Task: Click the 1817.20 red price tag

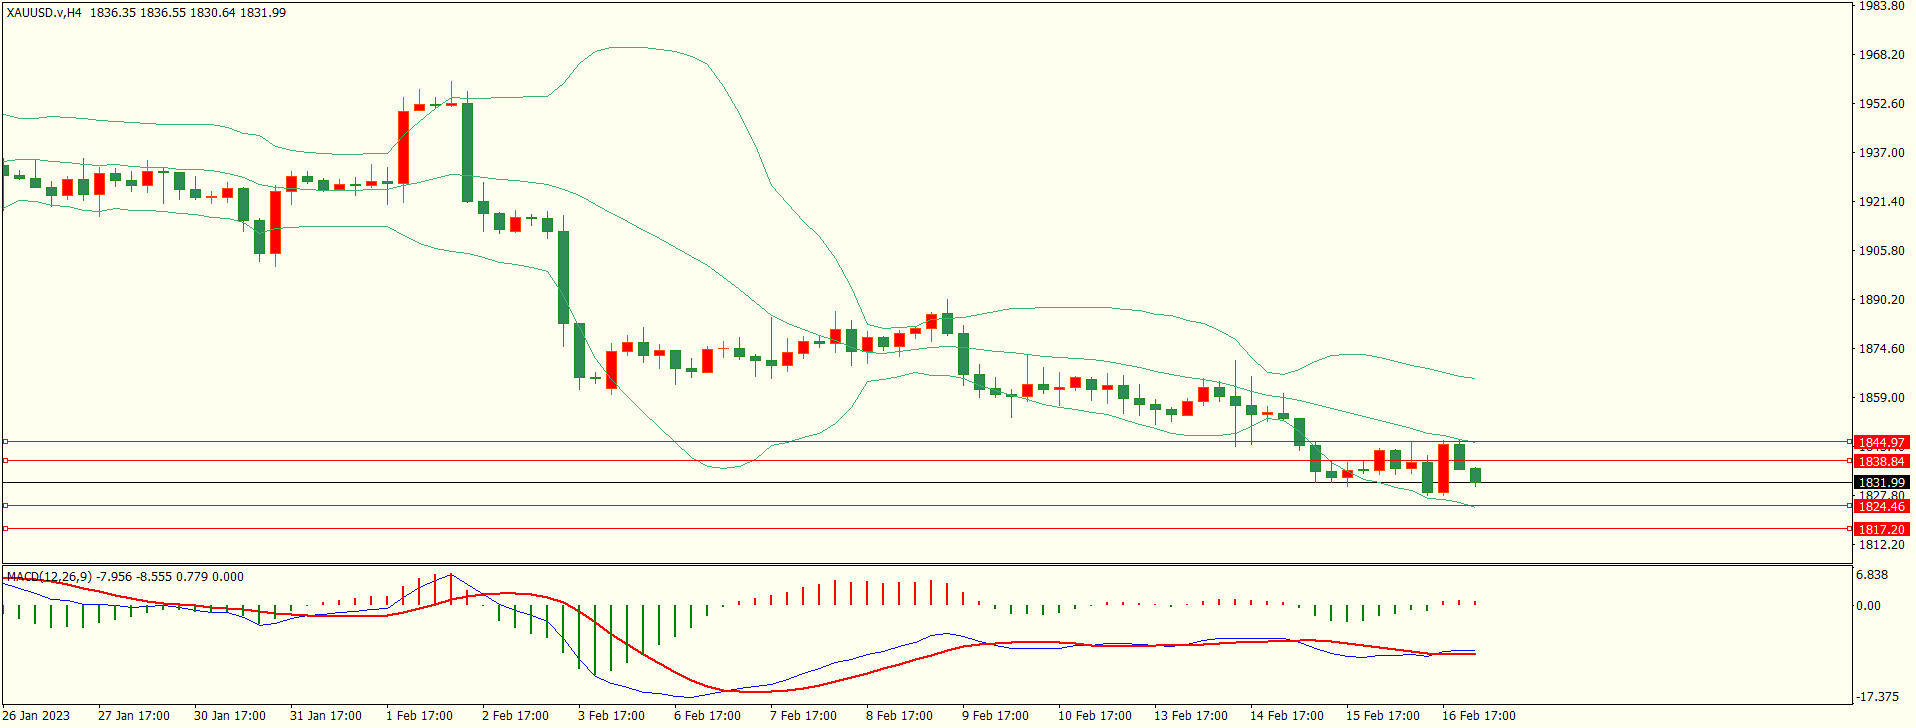Action: click(1881, 529)
